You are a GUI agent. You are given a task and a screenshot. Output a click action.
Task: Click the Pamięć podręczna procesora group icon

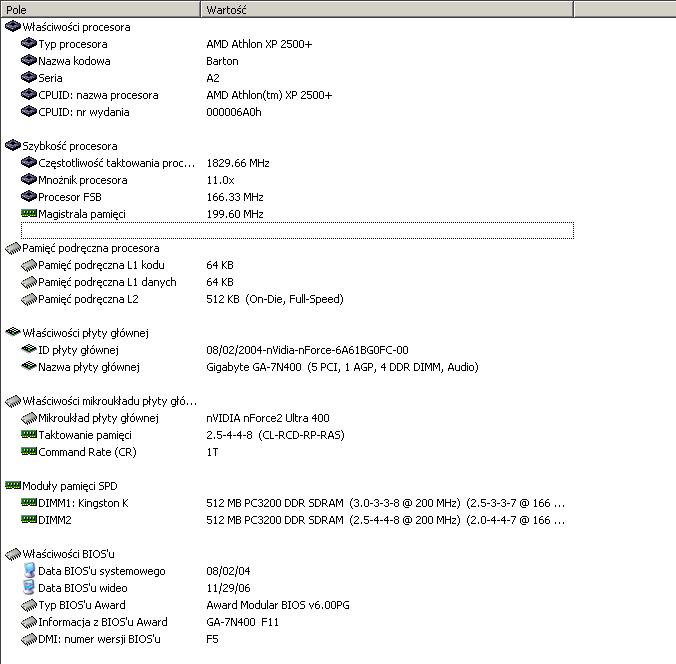click(x=13, y=248)
